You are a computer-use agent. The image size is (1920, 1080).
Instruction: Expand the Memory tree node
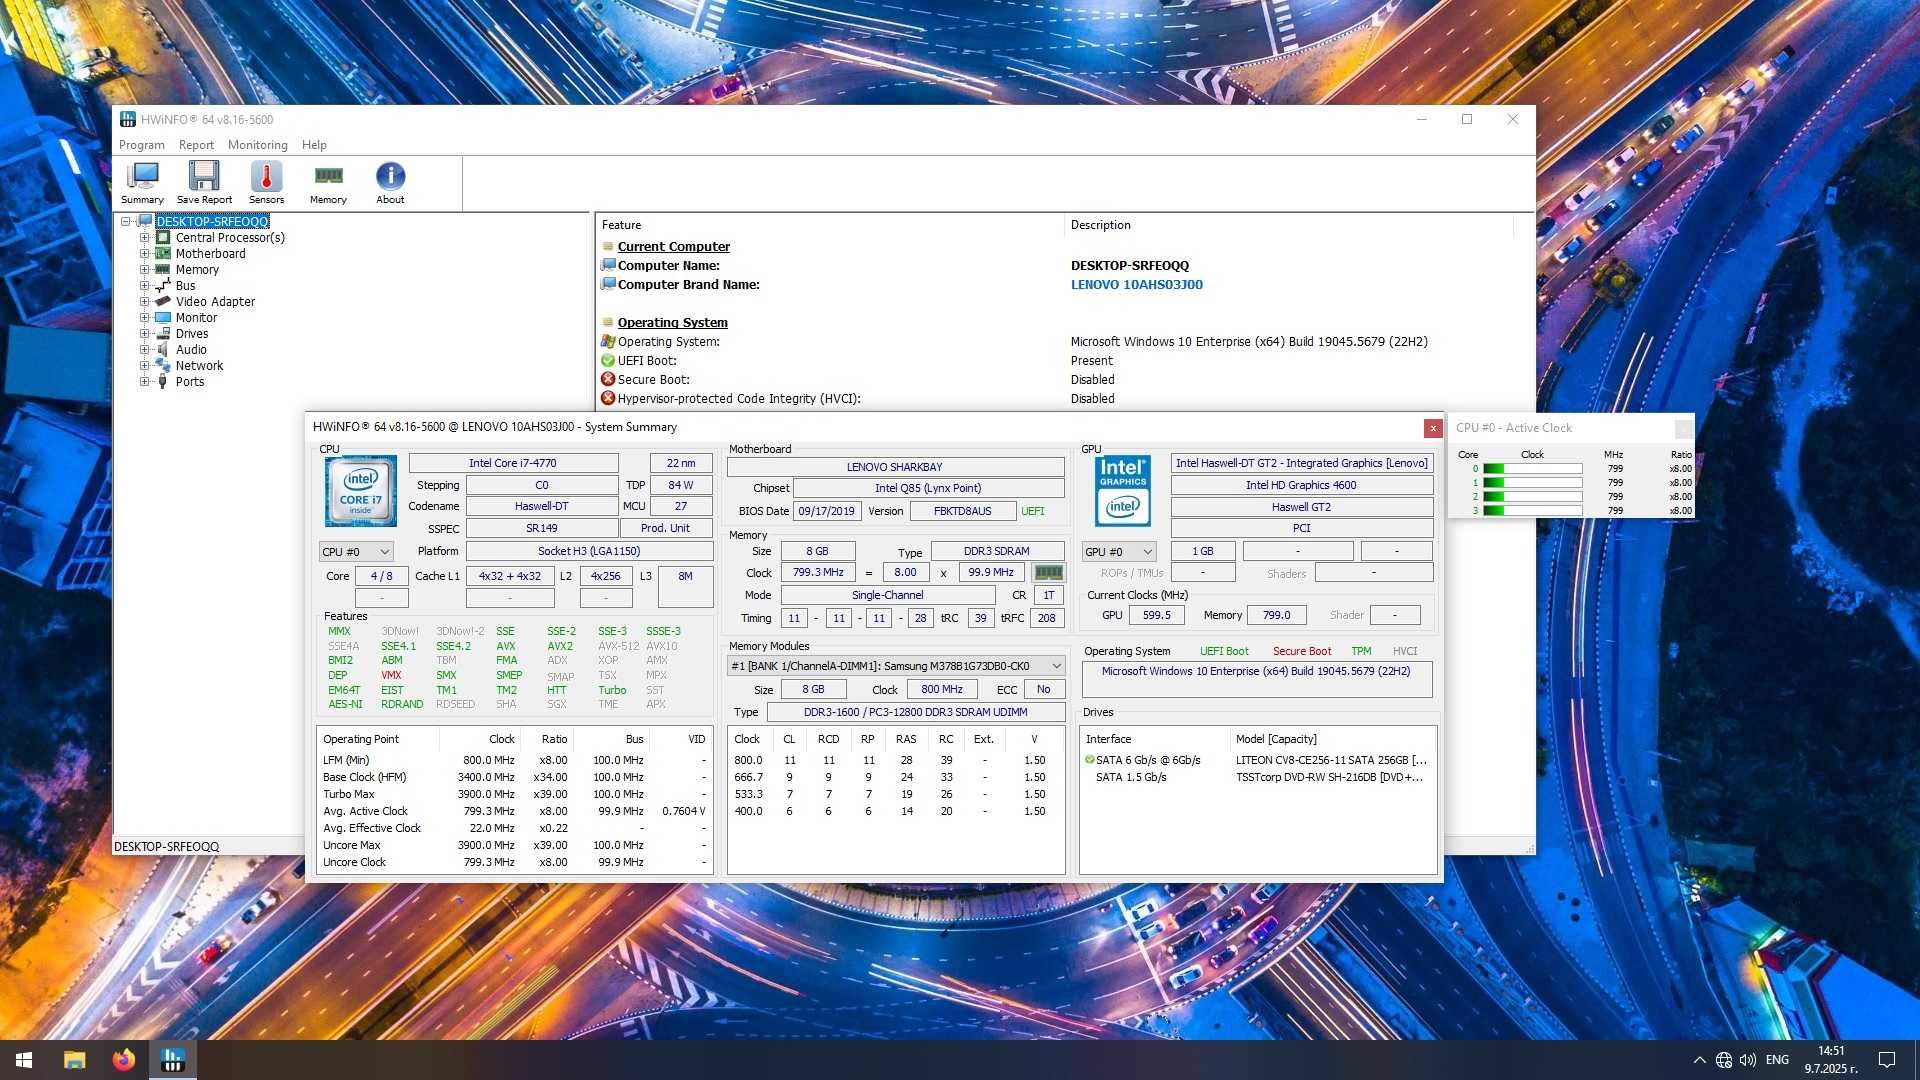point(144,270)
